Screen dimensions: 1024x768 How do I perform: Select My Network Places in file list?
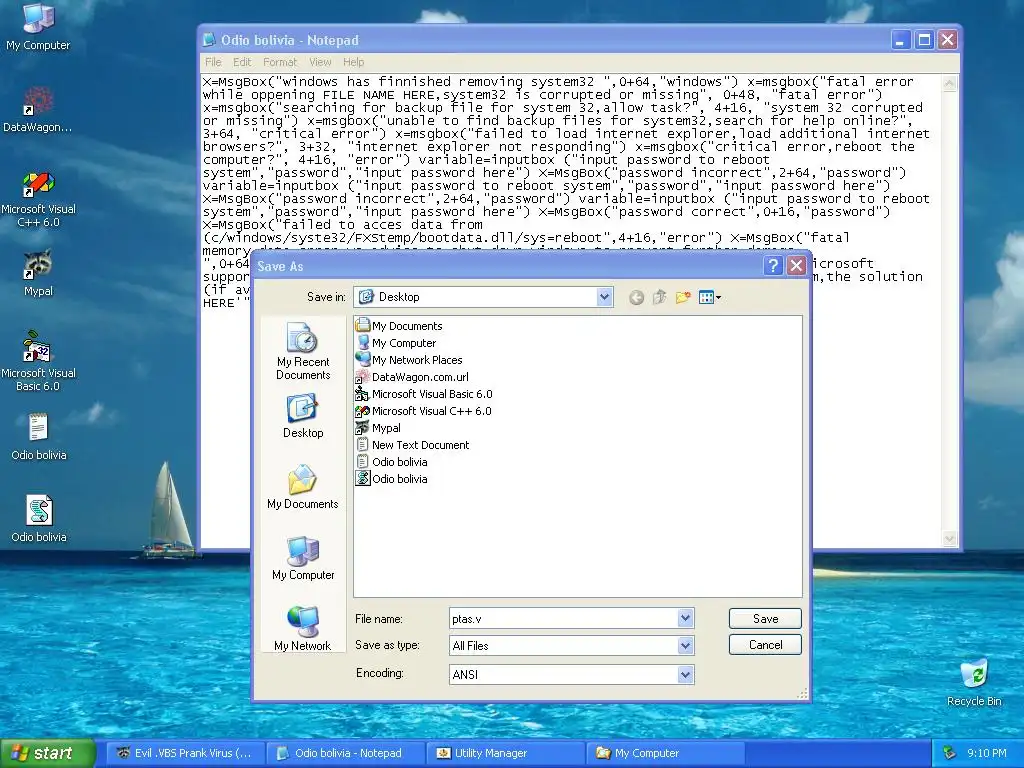click(409, 360)
